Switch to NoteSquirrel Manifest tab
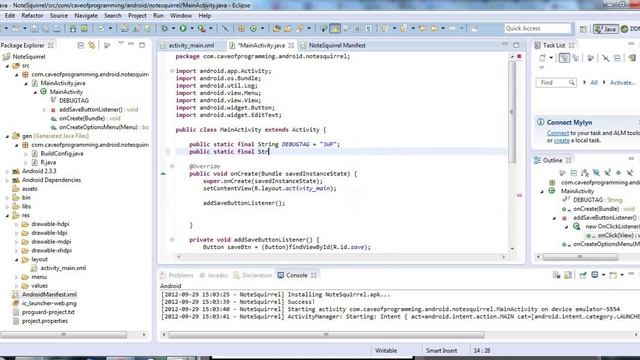Image resolution: width=640 pixels, height=360 pixels. [337, 45]
